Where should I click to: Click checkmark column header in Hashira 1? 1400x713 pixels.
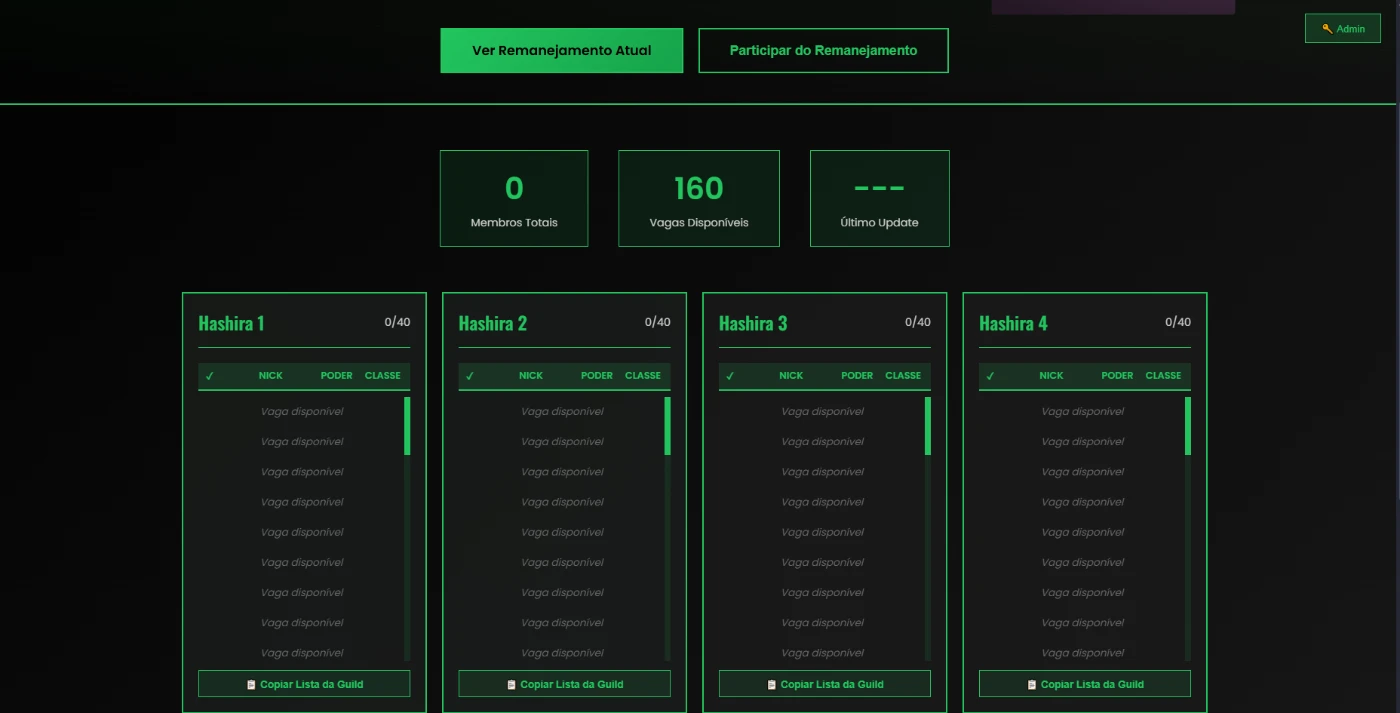point(210,376)
